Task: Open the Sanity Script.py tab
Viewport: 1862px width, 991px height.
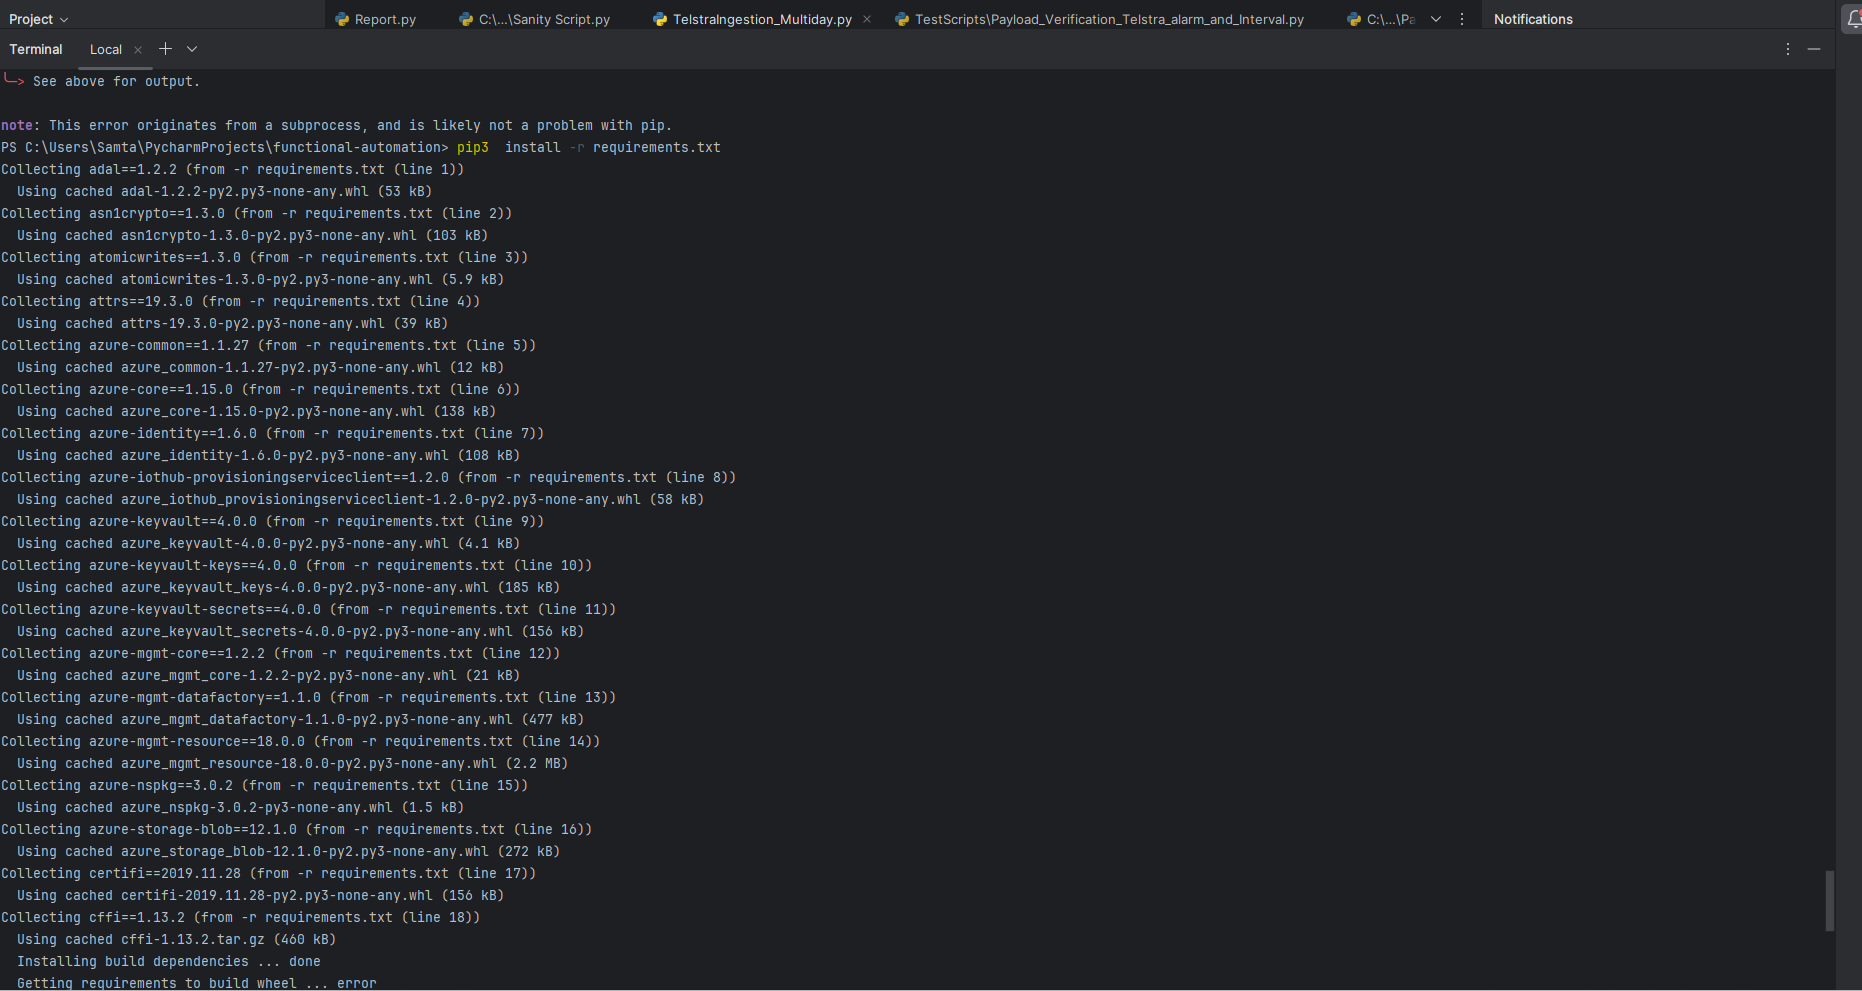Action: click(544, 19)
